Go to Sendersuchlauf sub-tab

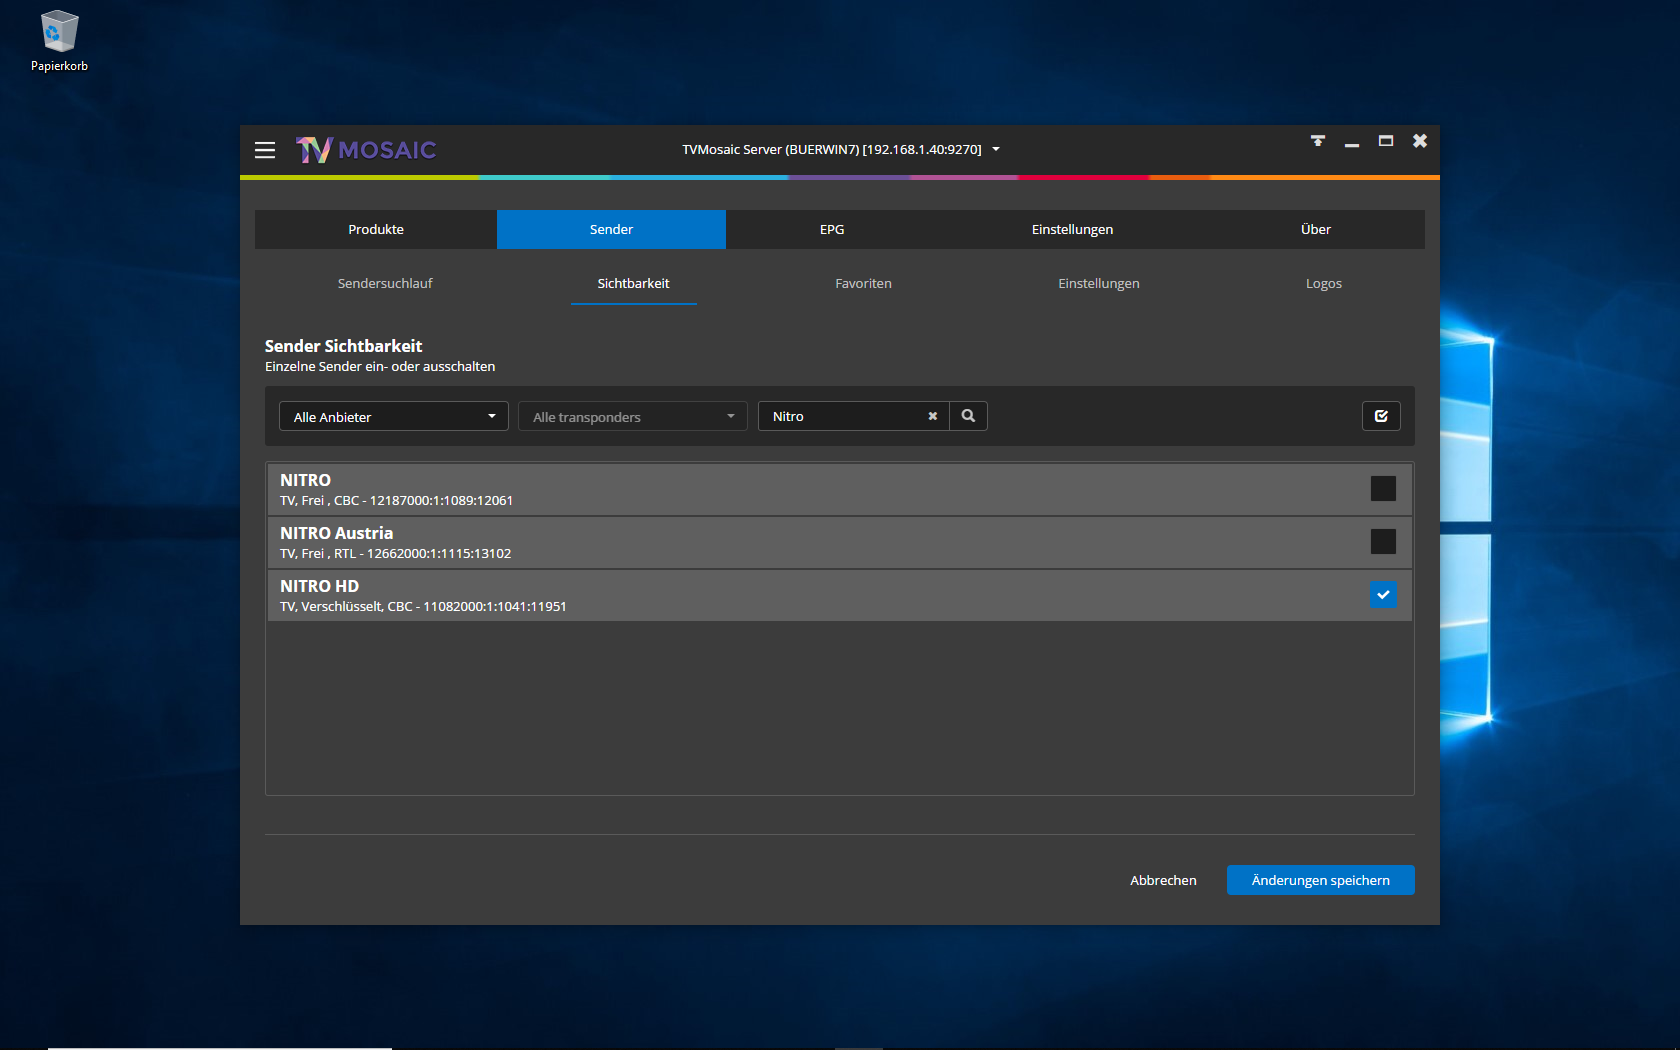(385, 283)
